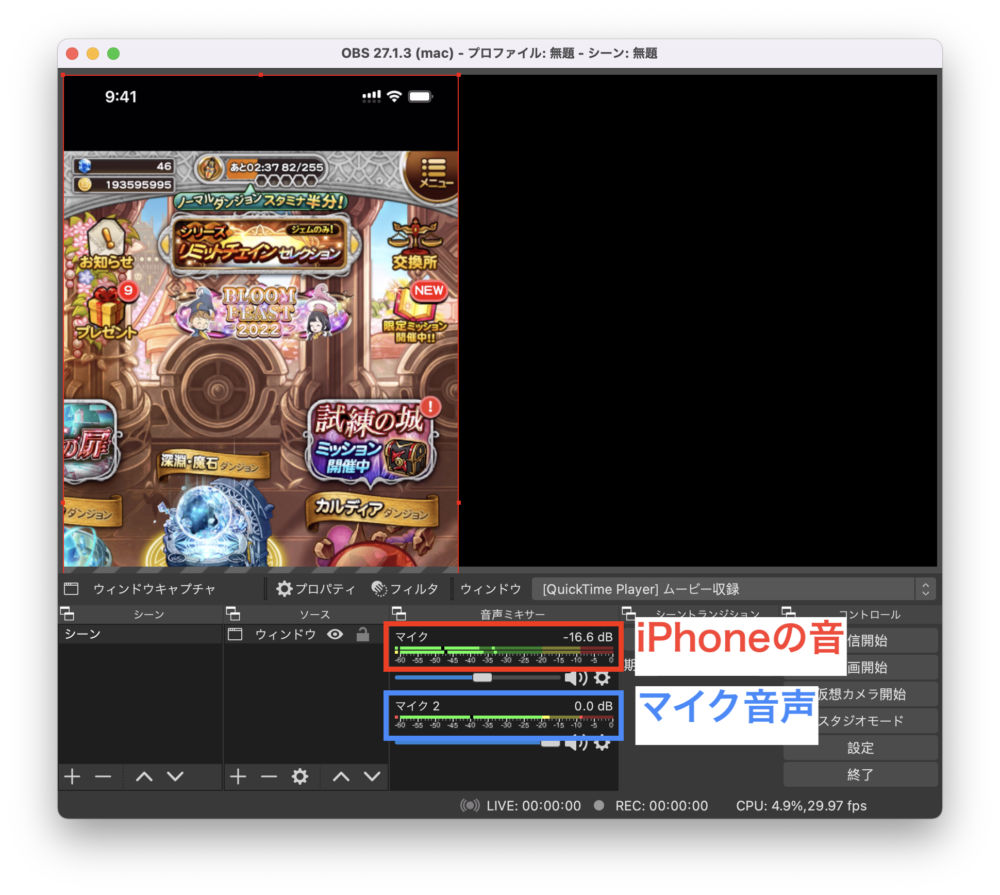Click the LIVE: 00:00:00 status text

pos(533,806)
